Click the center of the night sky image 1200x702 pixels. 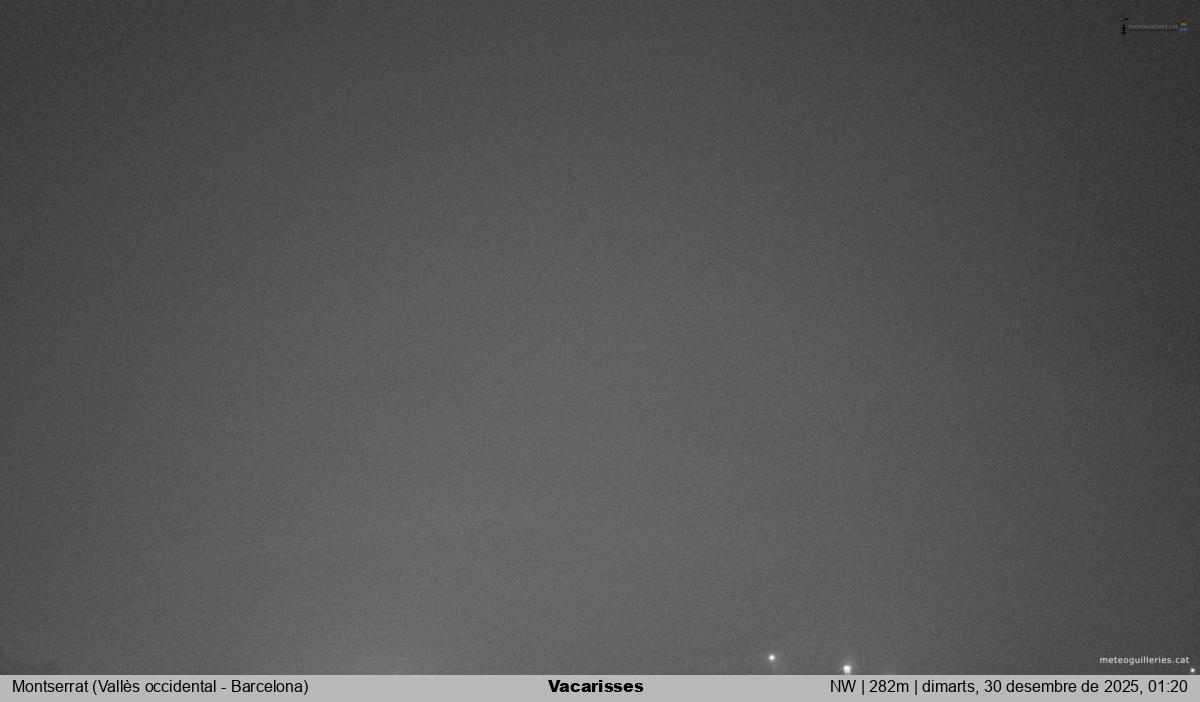600,337
